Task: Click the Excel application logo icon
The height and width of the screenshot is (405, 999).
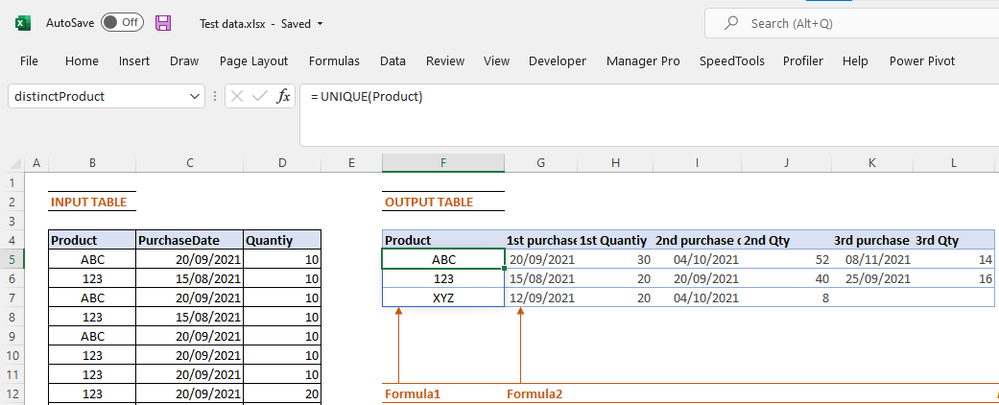Action: click(x=22, y=24)
